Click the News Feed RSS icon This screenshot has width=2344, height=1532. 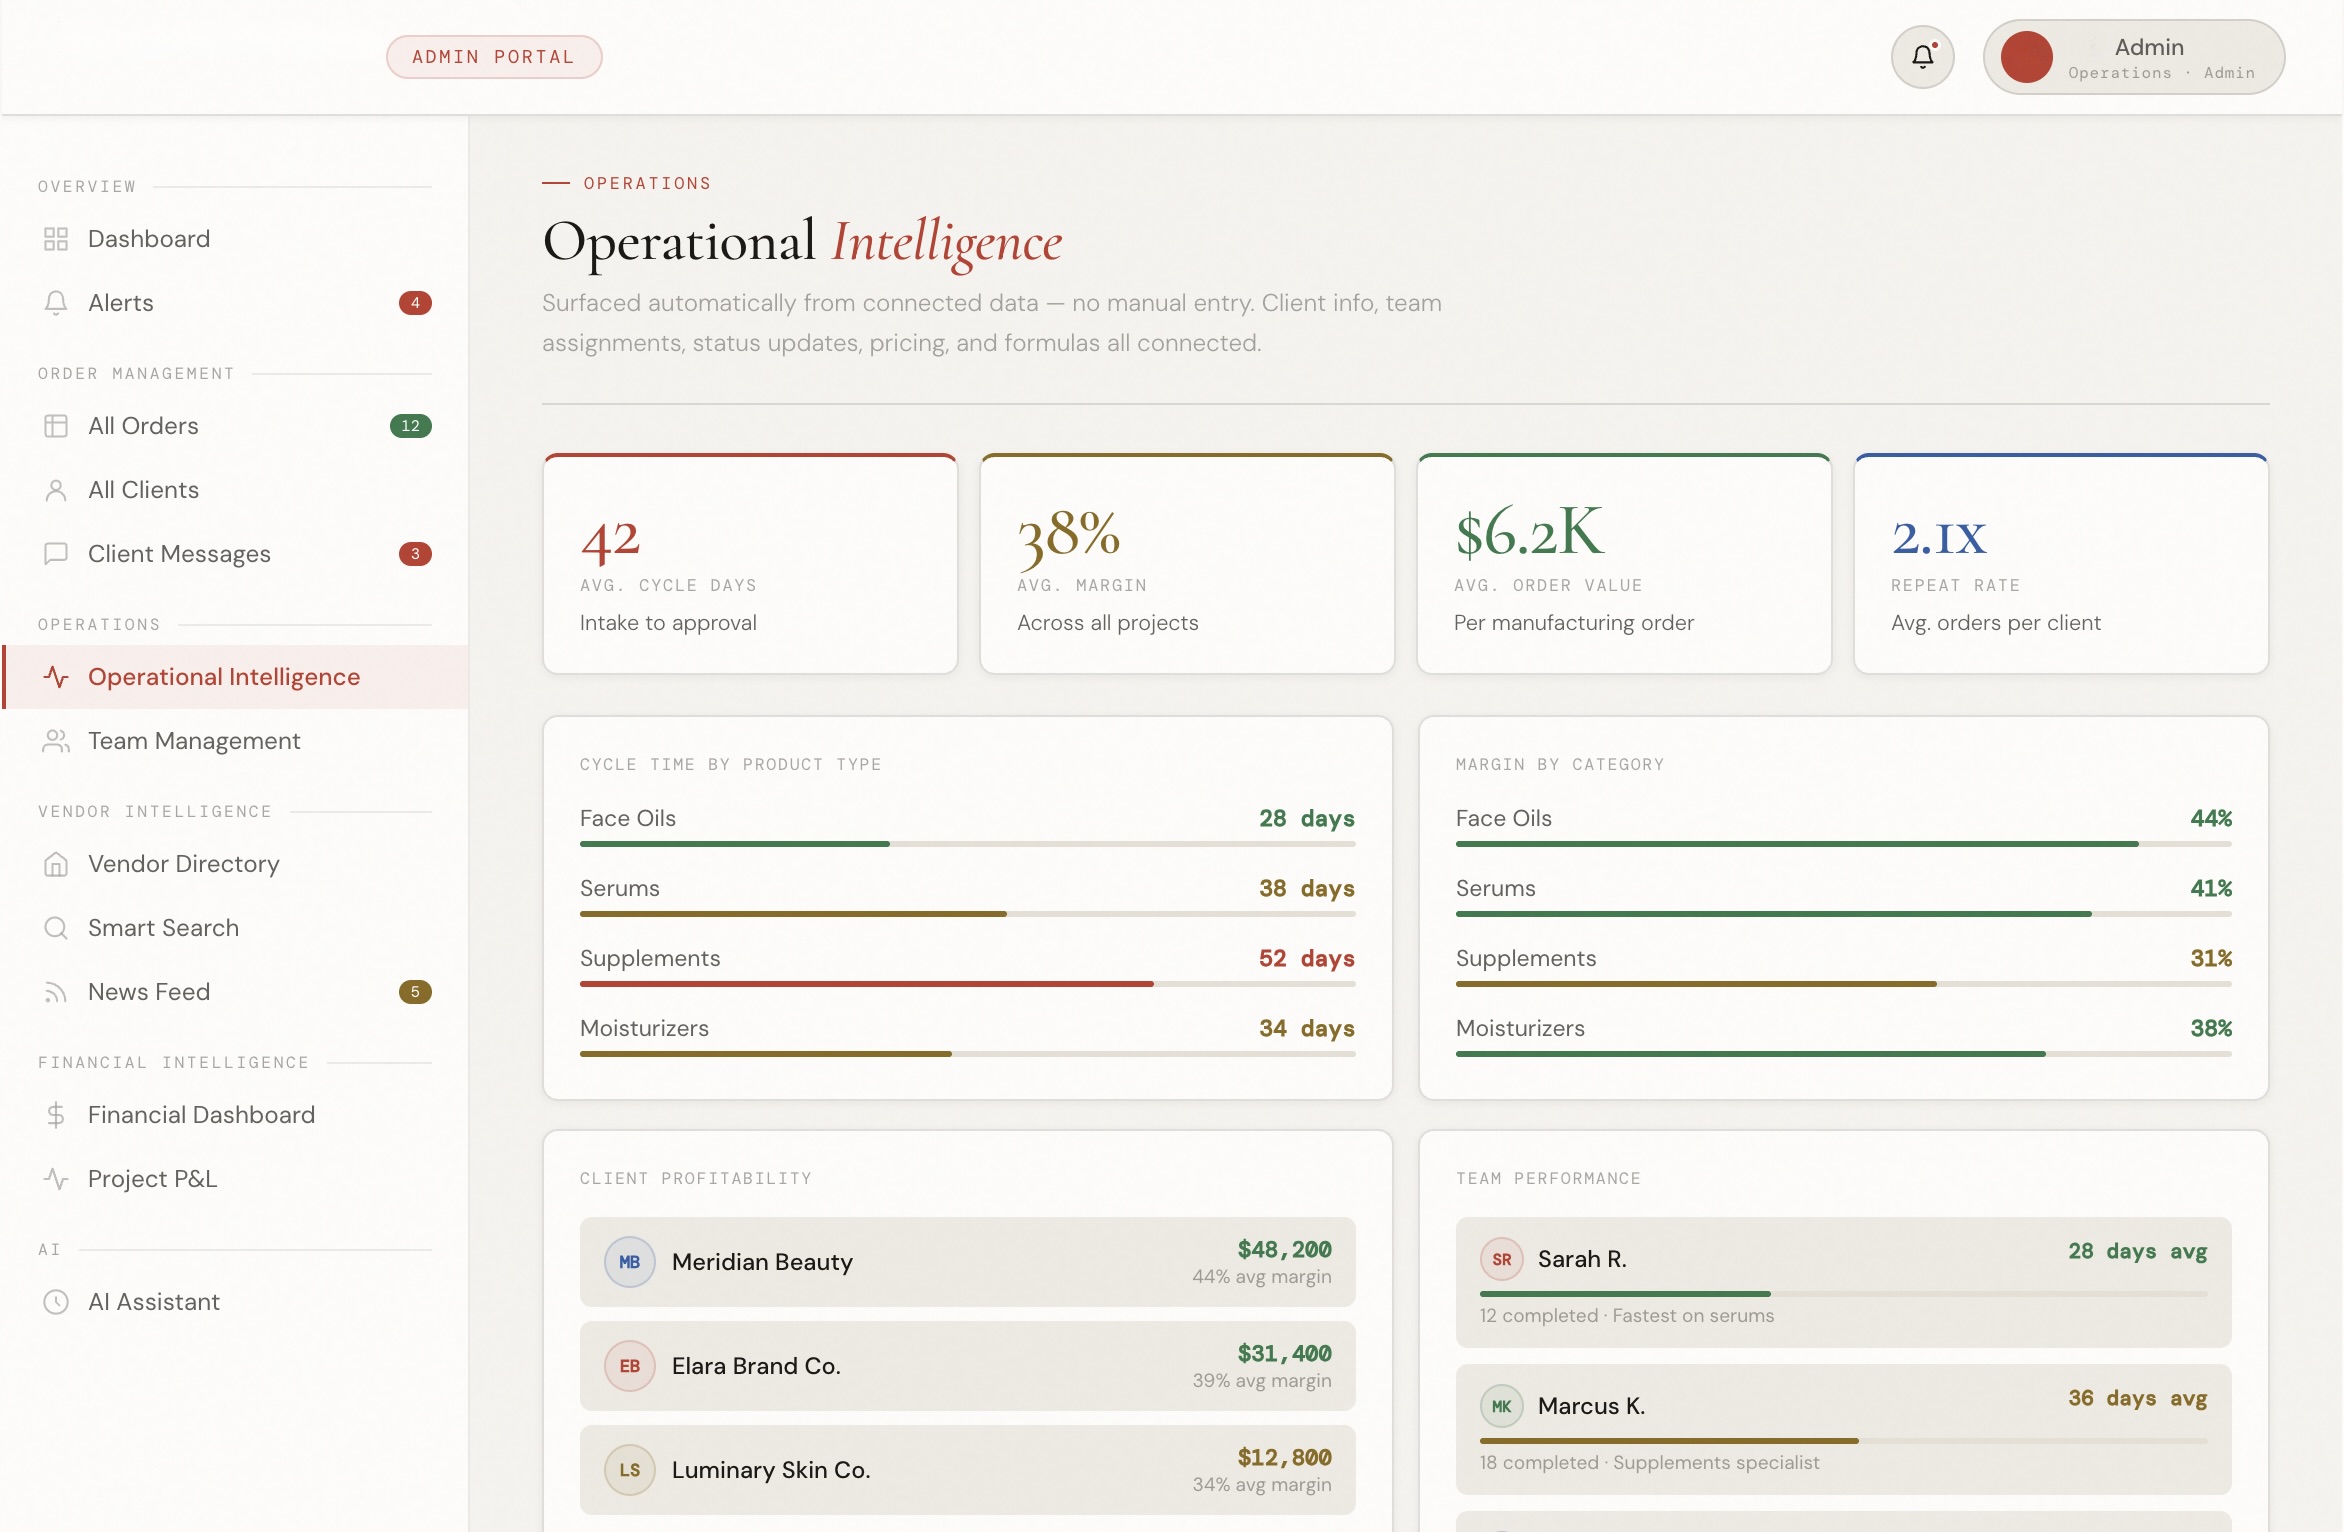coord(56,992)
